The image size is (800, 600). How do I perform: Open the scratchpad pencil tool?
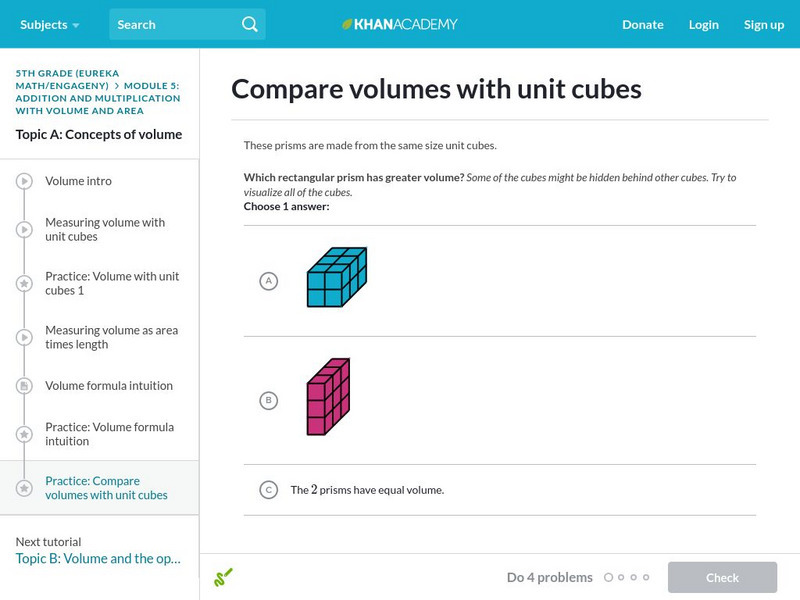point(223,577)
